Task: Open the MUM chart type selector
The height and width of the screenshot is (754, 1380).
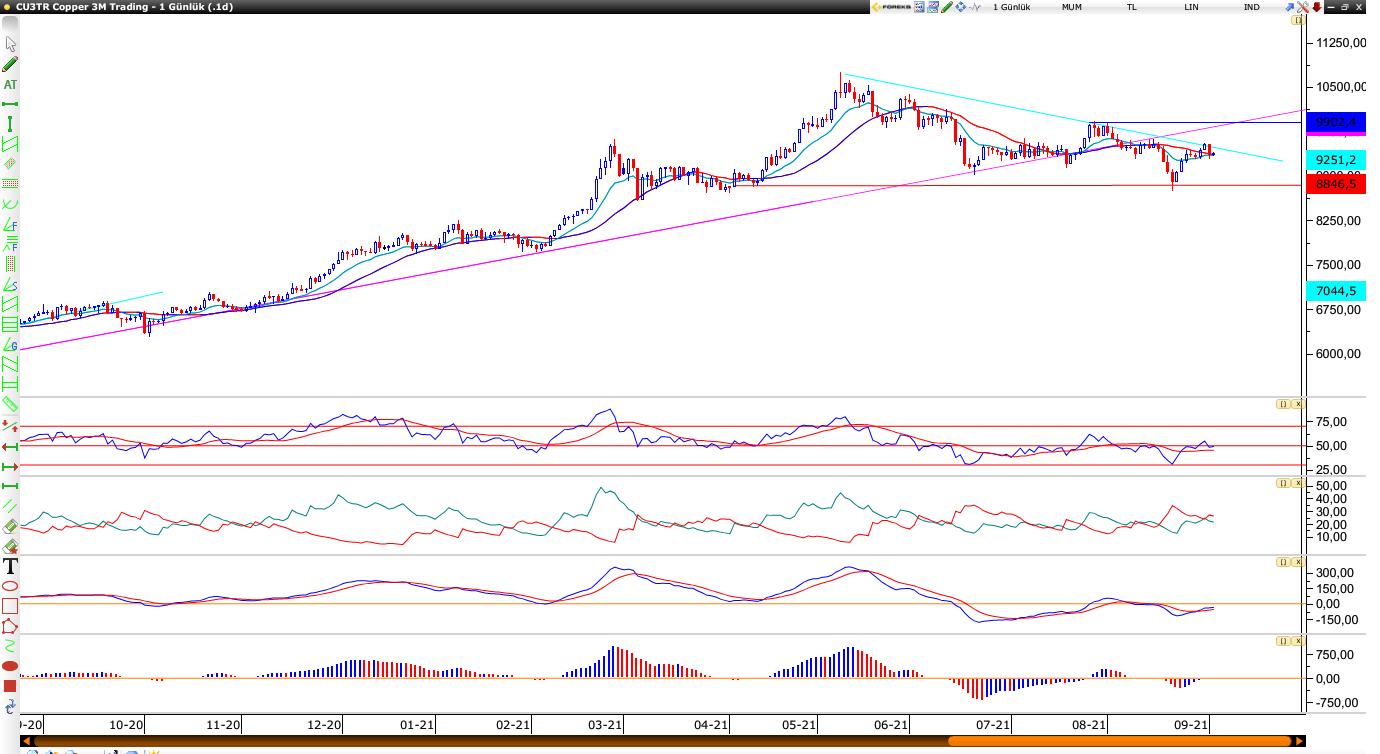Action: (x=1072, y=7)
